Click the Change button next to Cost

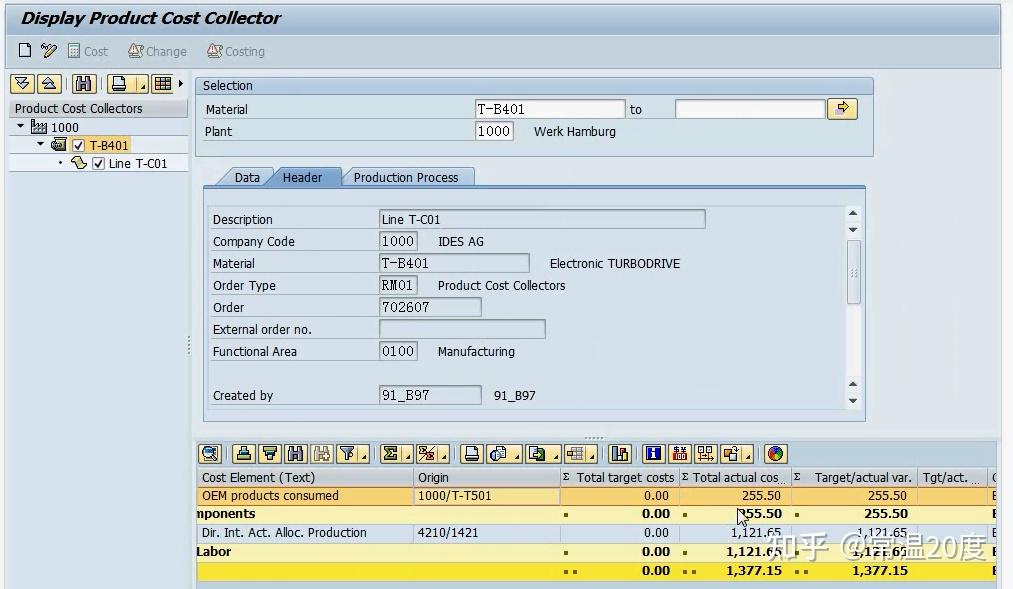point(157,51)
